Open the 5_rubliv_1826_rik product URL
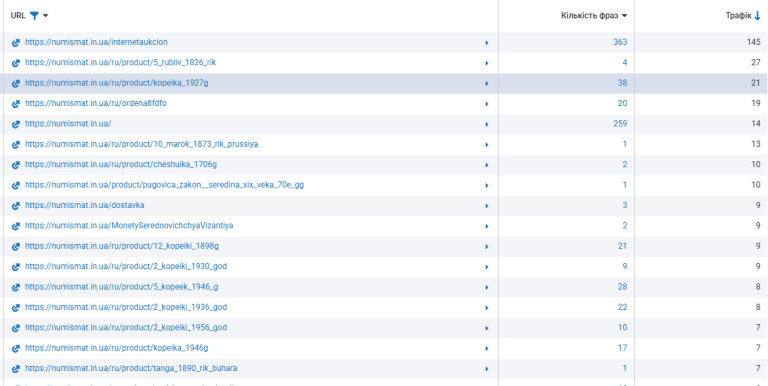The height and width of the screenshot is (386, 768). pos(120,63)
